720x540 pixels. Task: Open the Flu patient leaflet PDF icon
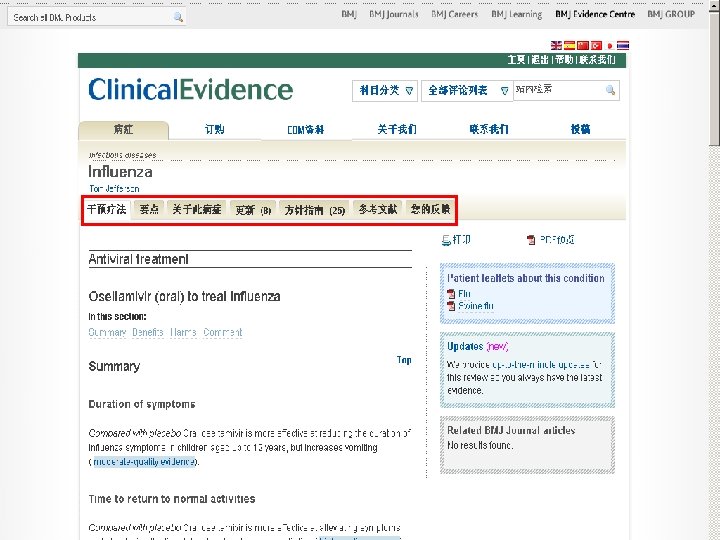point(451,294)
